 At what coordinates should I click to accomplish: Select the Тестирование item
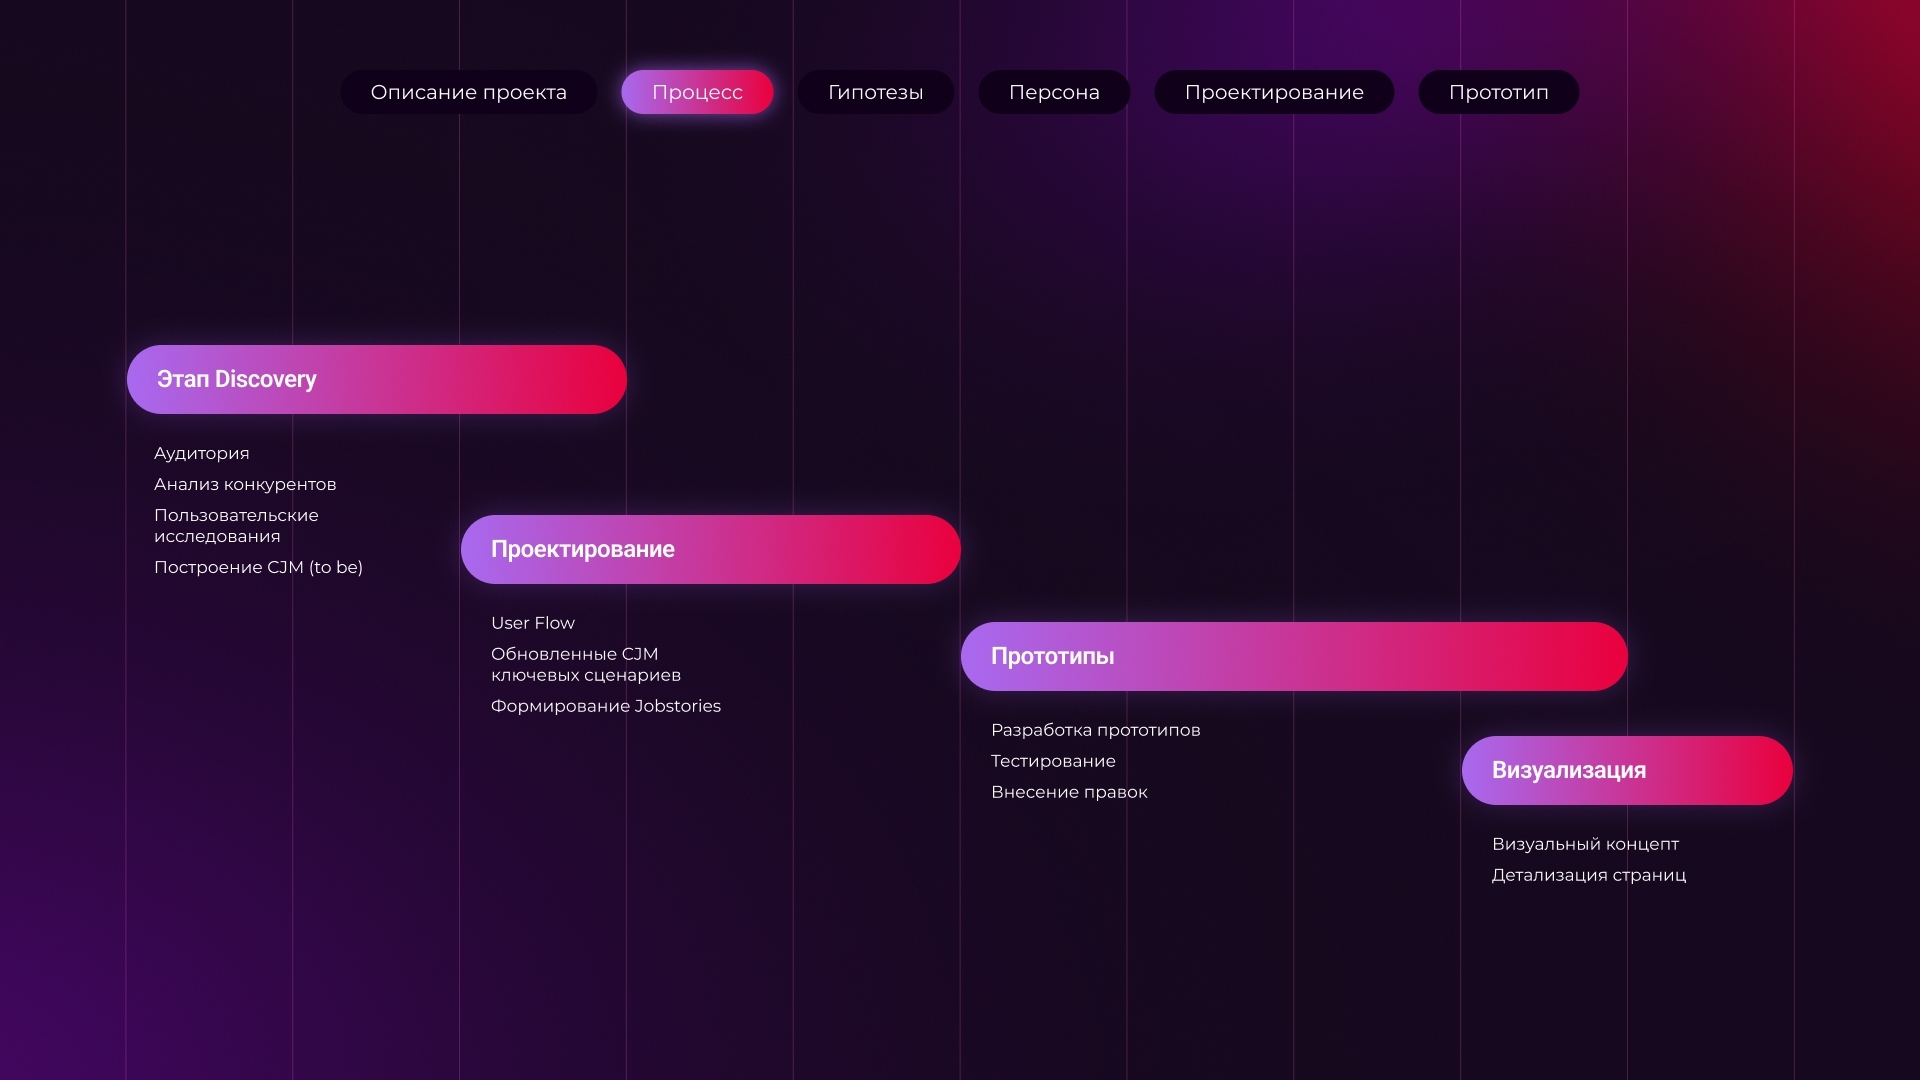coord(1053,761)
